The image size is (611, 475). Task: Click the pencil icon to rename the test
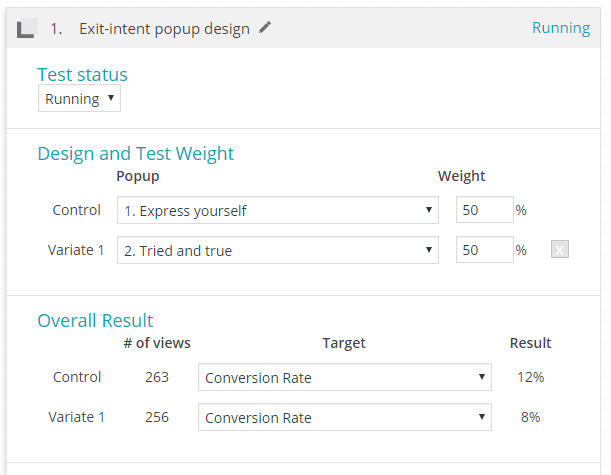(265, 28)
